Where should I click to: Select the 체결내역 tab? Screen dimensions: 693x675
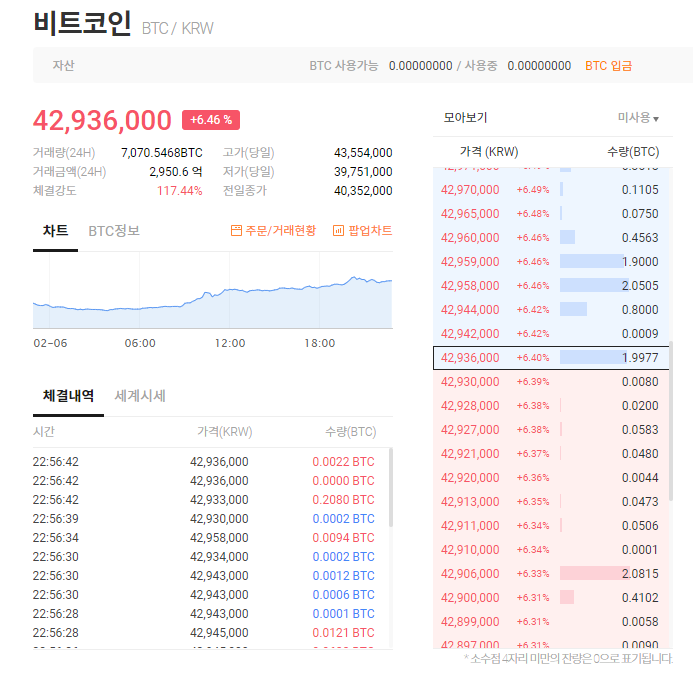click(68, 396)
